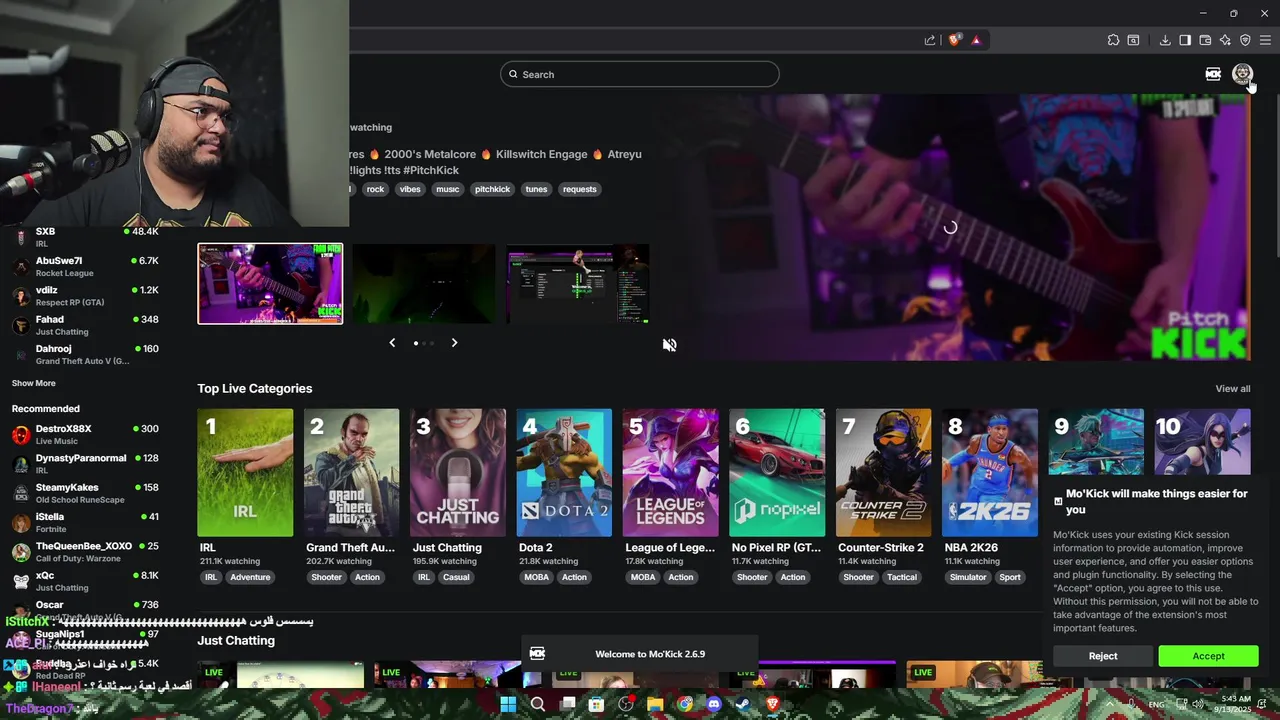Accept the Mo'Kick permission prompt

tap(1208, 656)
